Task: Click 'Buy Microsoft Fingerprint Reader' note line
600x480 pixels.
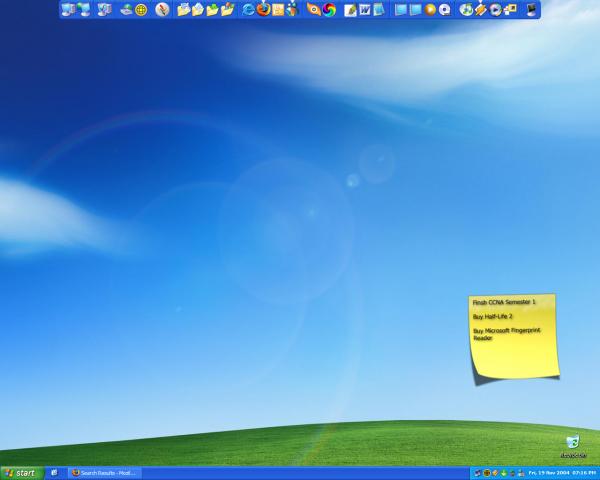Action: tap(507, 334)
